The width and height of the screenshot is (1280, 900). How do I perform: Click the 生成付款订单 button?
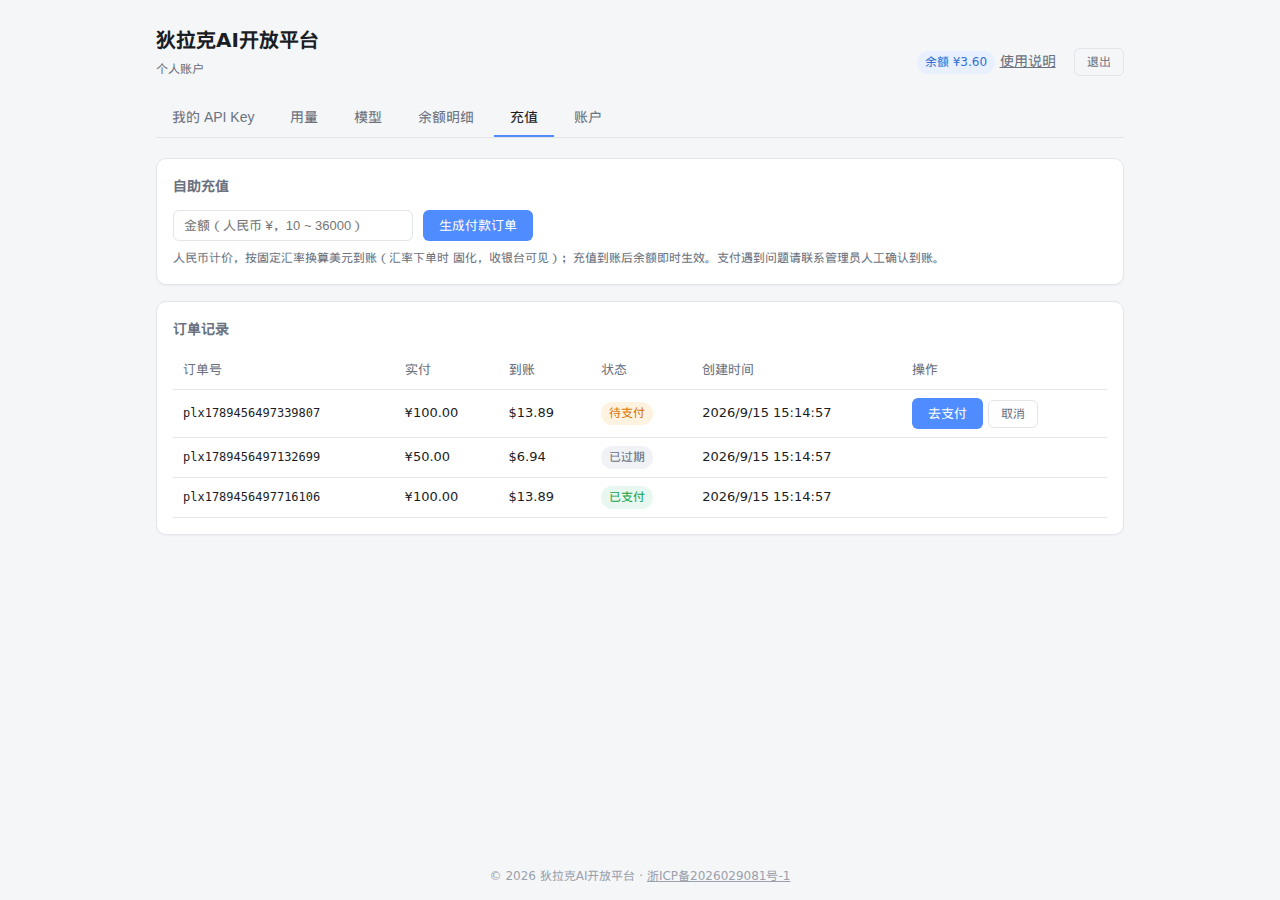pos(478,225)
